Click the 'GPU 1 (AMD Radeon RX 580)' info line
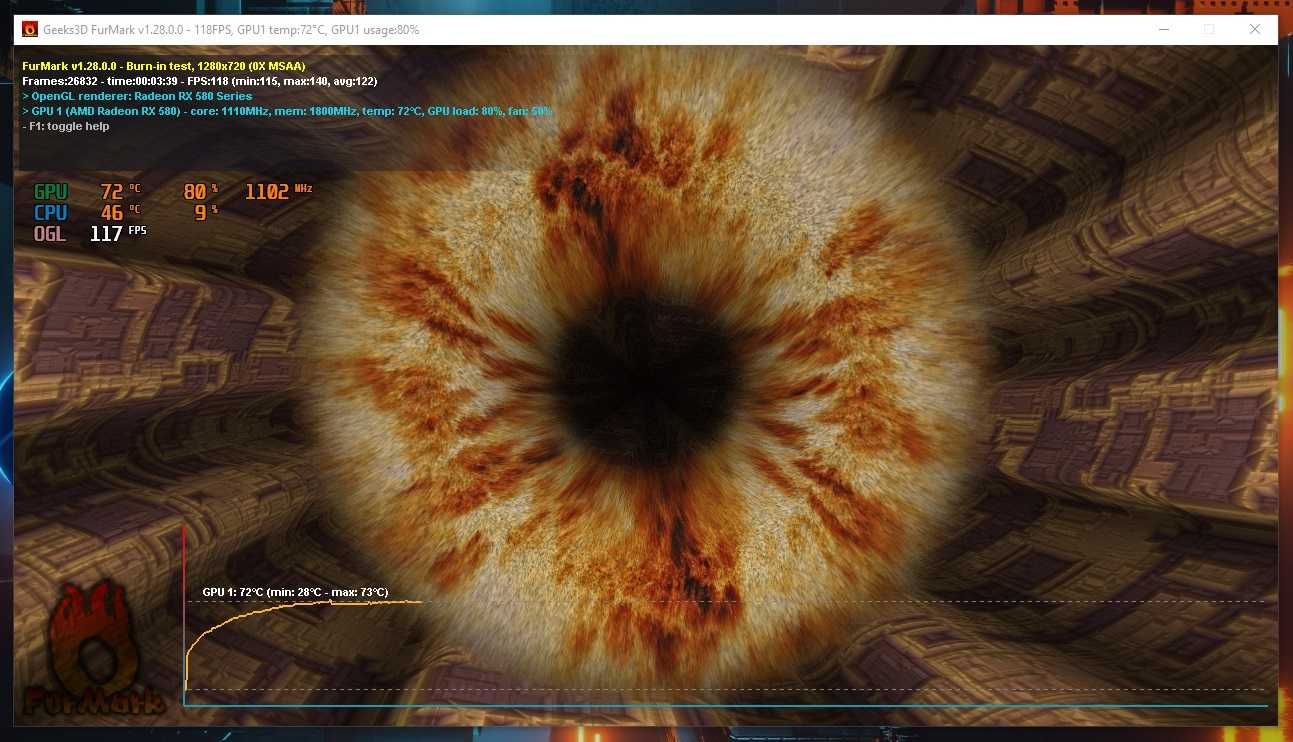Image resolution: width=1293 pixels, height=742 pixels. (x=287, y=111)
